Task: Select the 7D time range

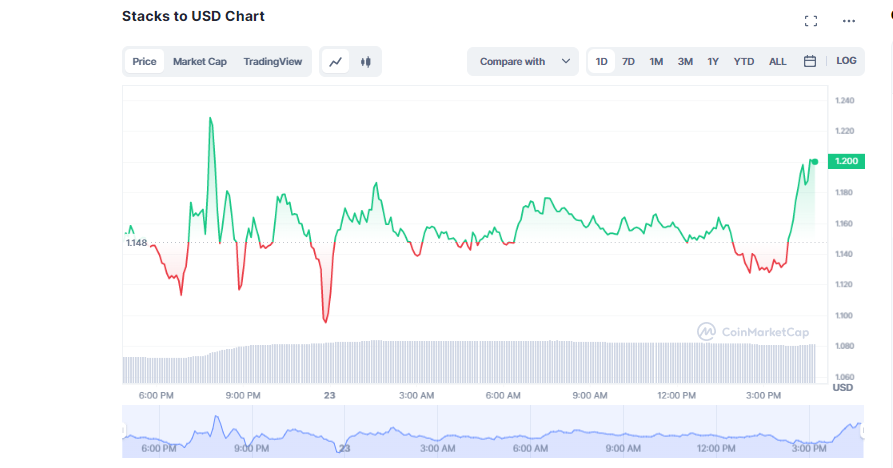Action: [x=628, y=61]
